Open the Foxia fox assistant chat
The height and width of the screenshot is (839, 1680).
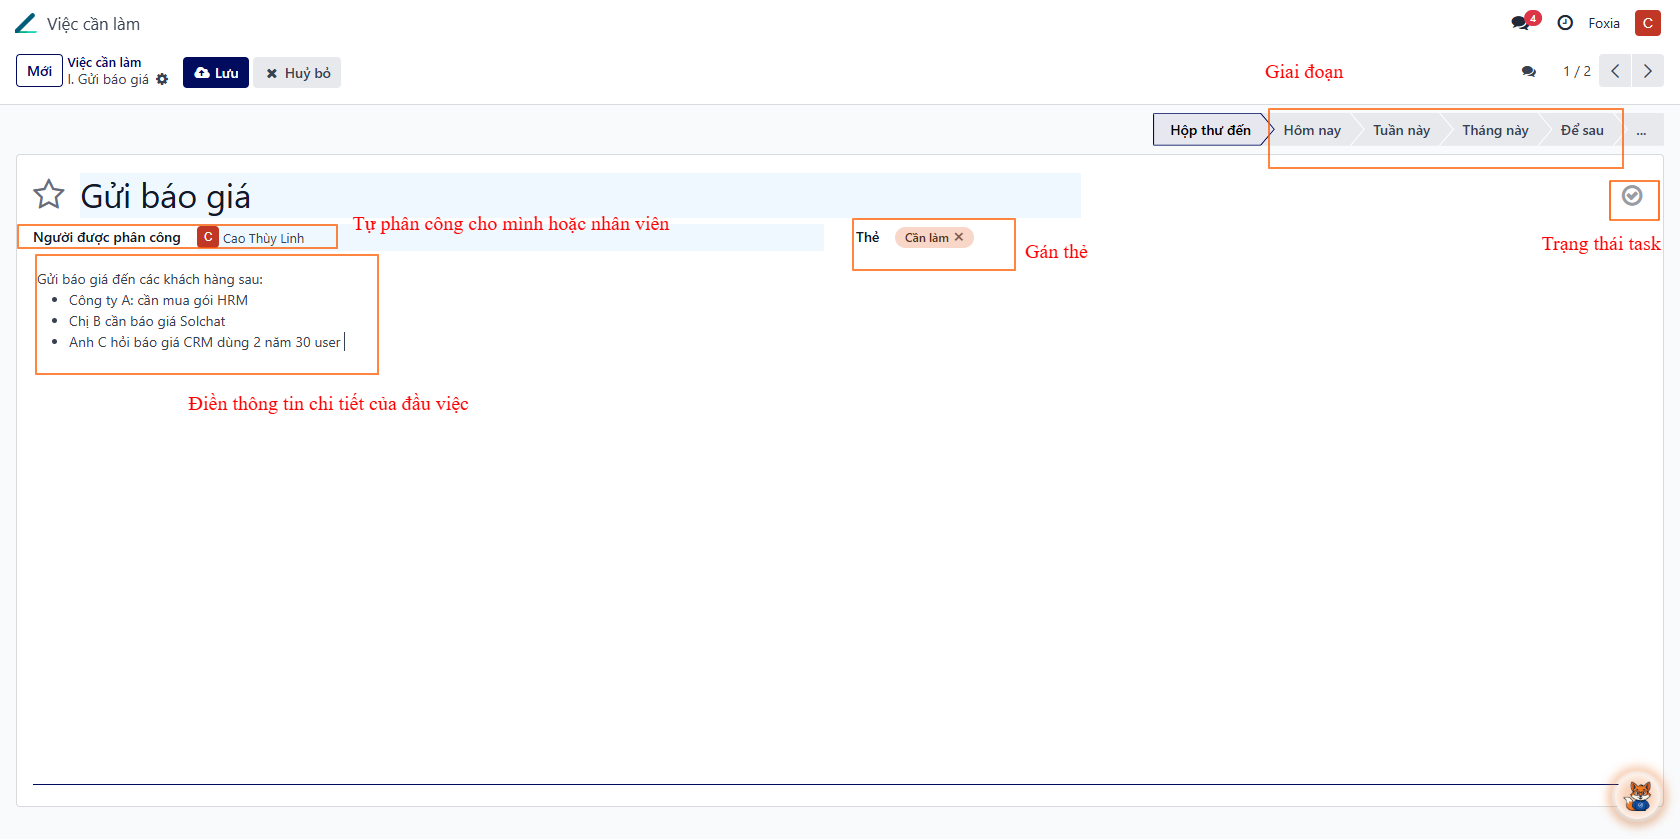[x=1638, y=796]
